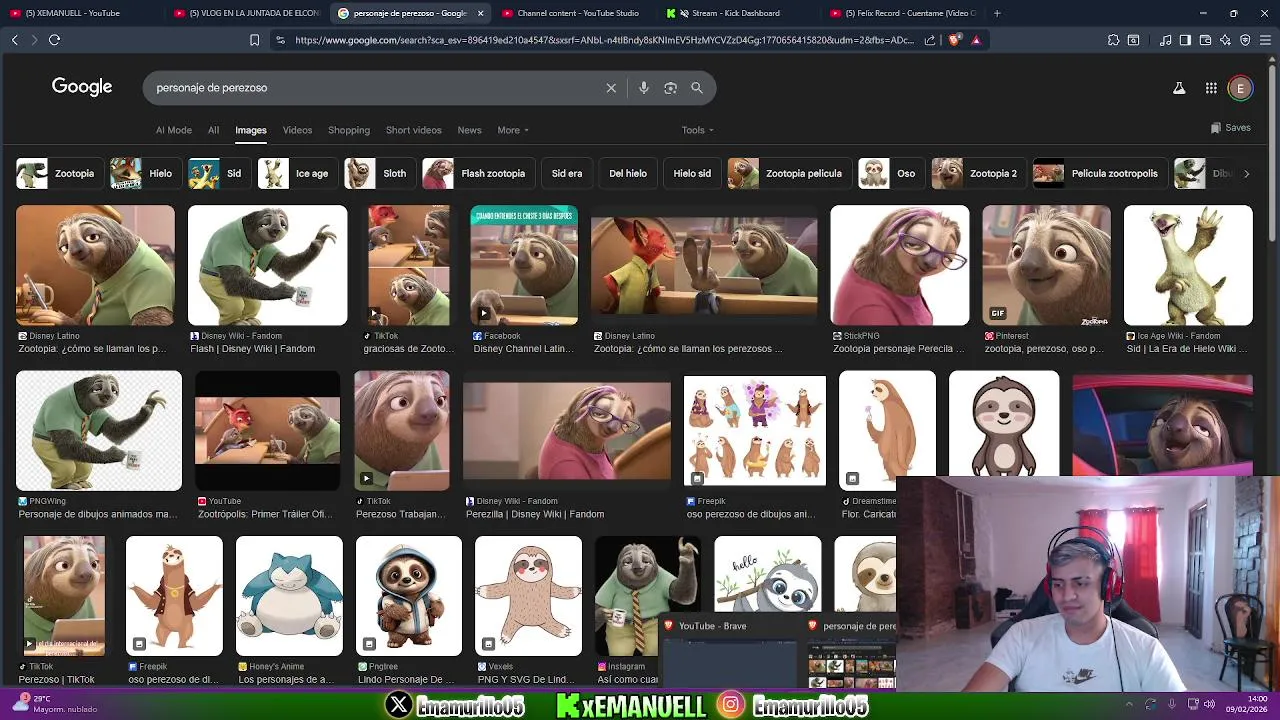Viewport: 1280px width, 720px height.
Task: Close the Google search tab
Action: [x=480, y=13]
